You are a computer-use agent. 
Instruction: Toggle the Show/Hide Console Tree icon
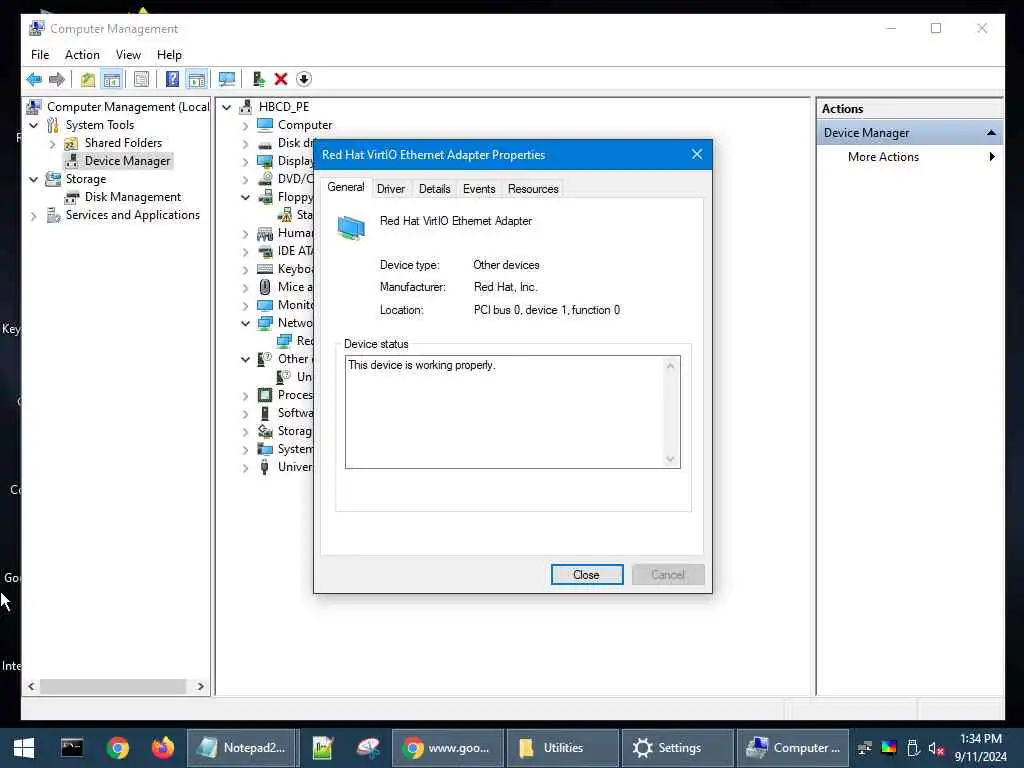pyautogui.click(x=112, y=79)
